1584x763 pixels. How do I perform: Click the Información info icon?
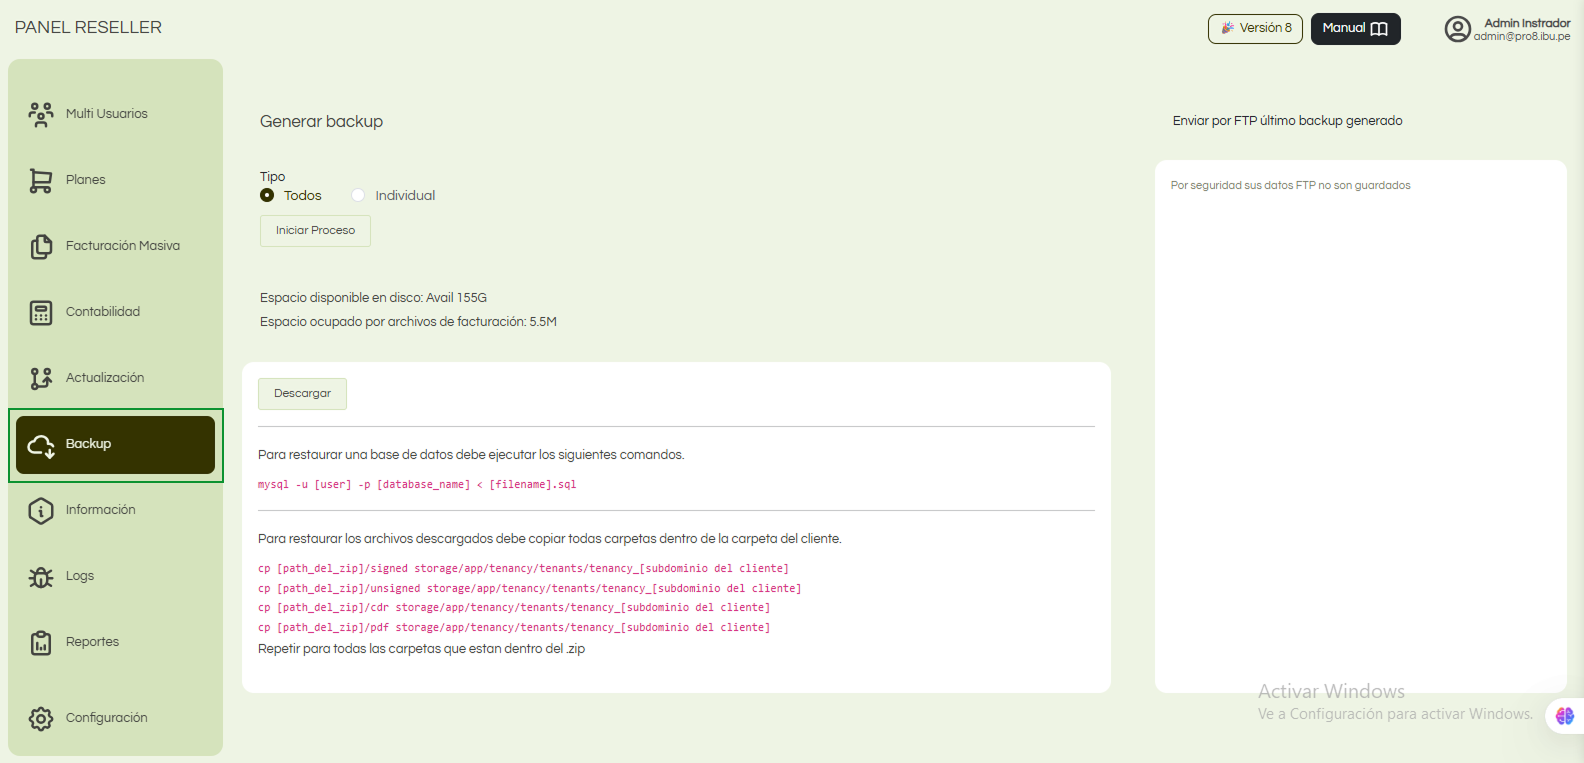(x=41, y=510)
